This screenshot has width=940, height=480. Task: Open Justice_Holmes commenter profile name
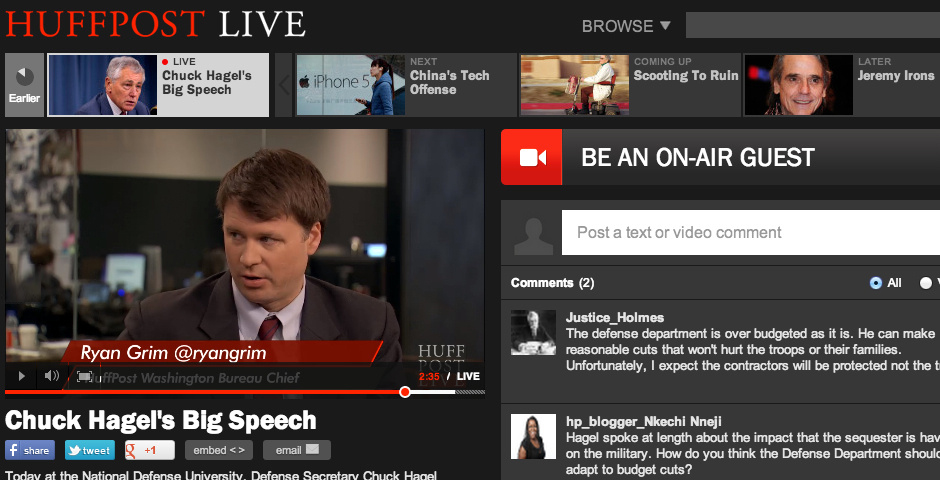click(x=615, y=318)
